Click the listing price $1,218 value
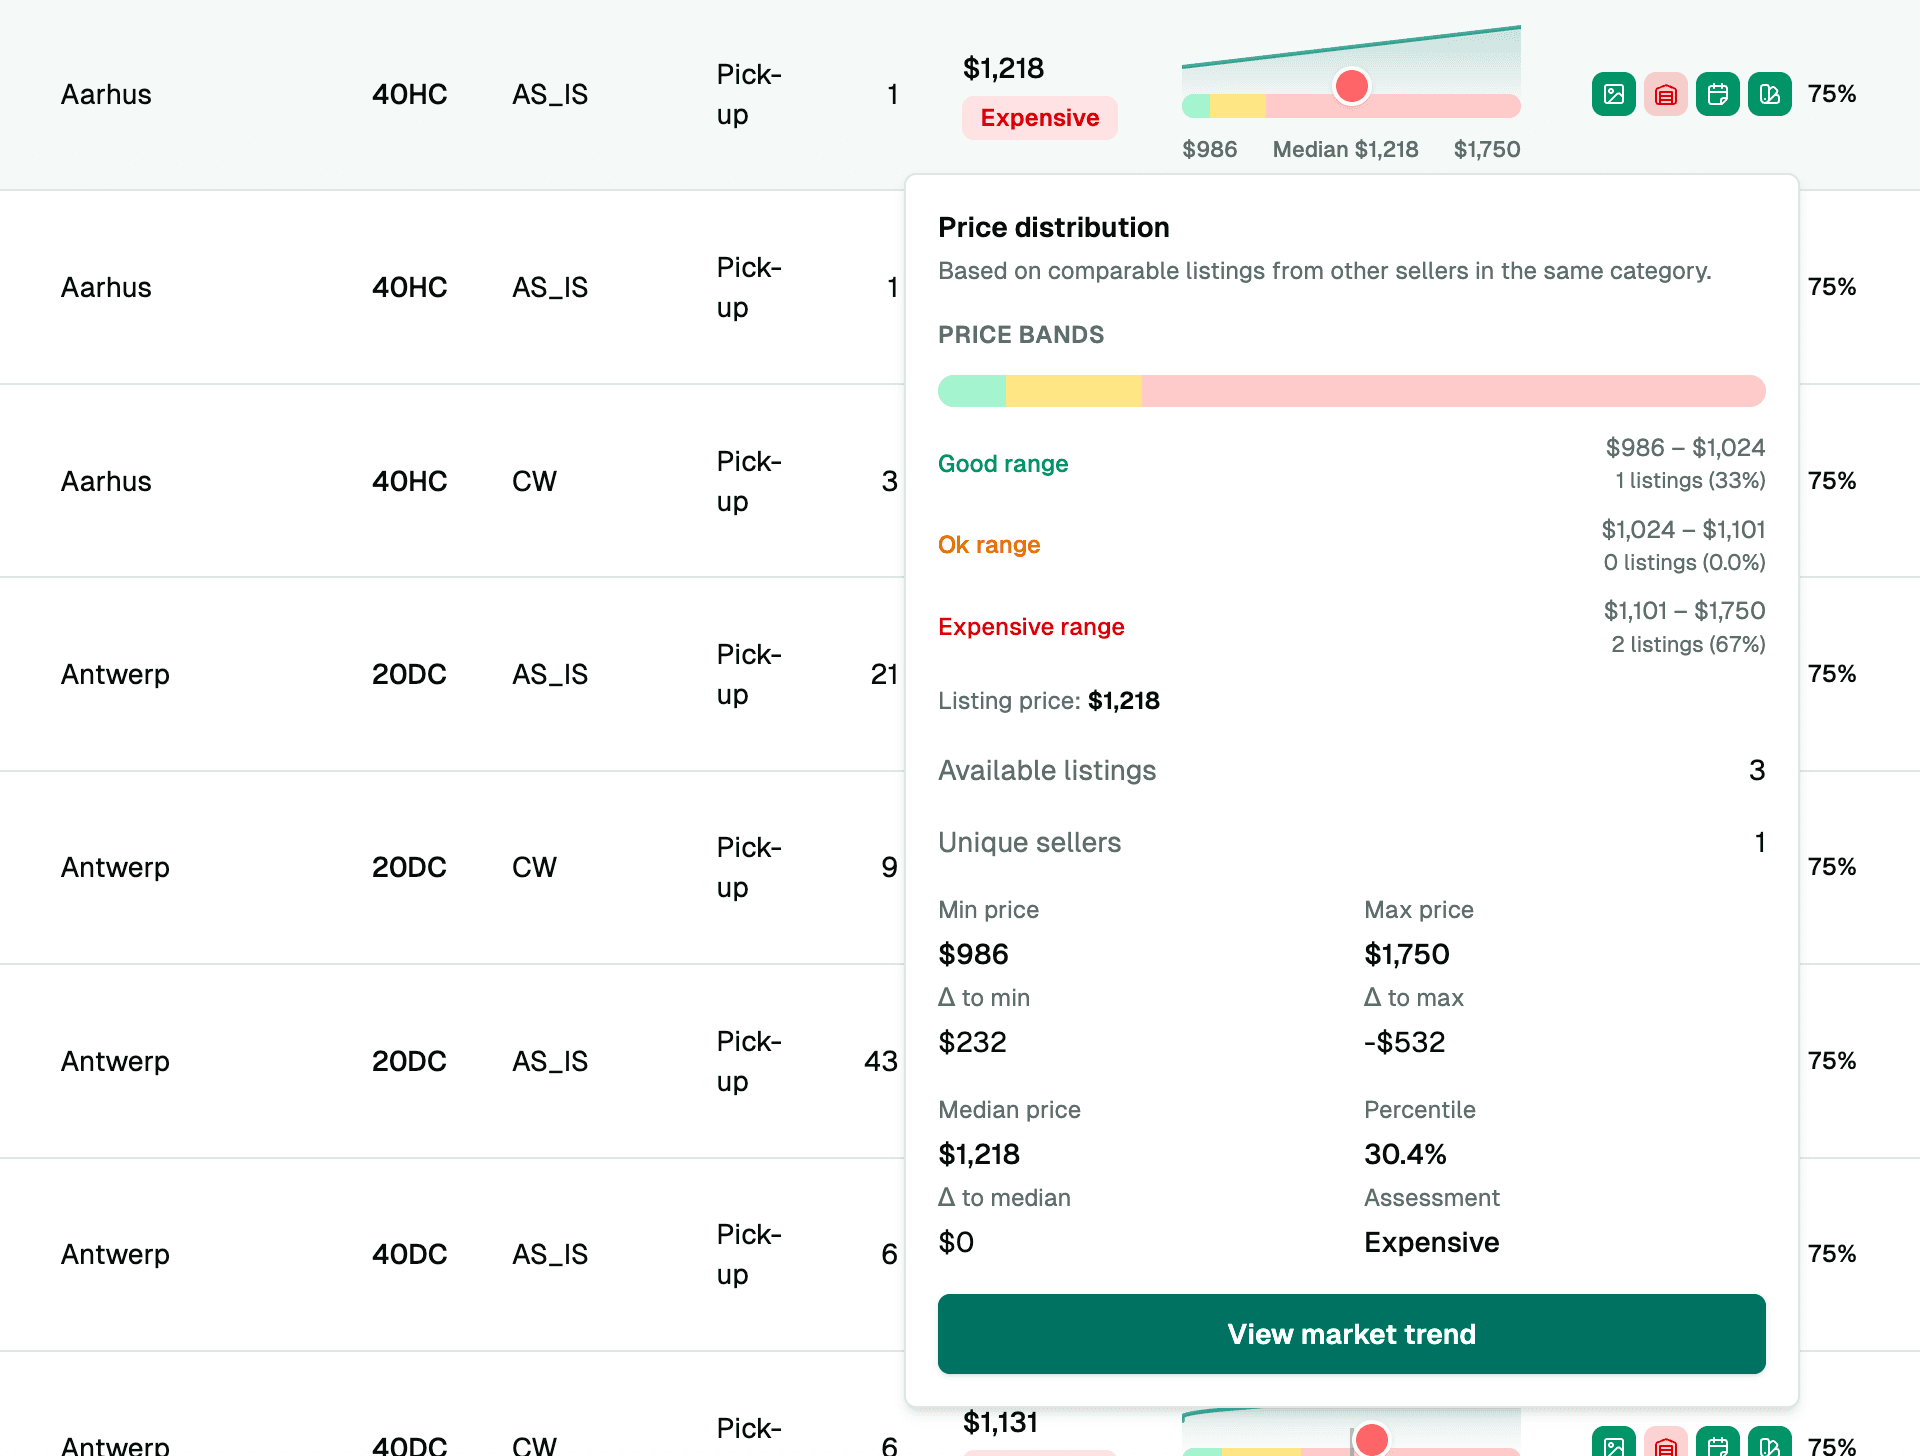 tap(1124, 701)
